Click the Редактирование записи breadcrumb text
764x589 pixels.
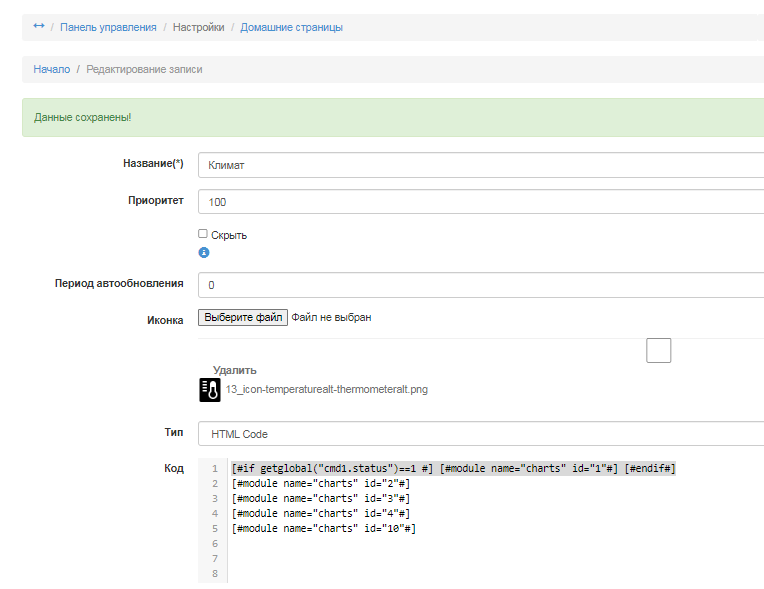coord(144,70)
